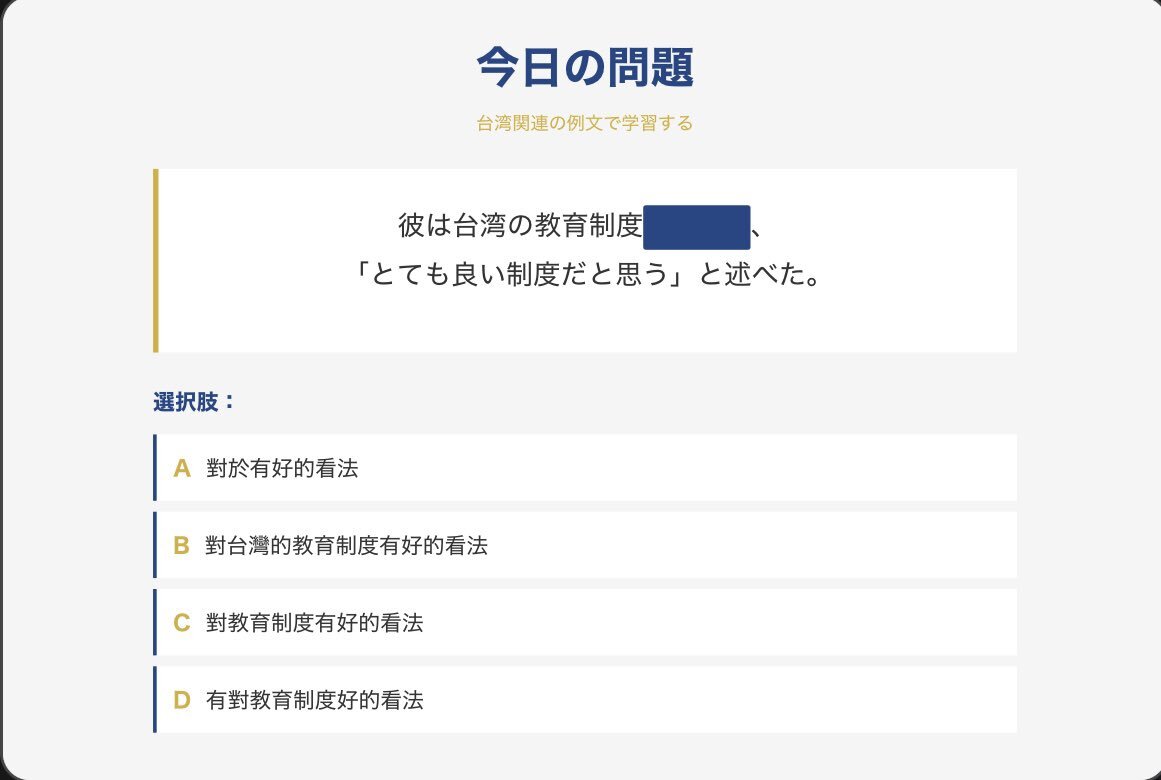The width and height of the screenshot is (1161, 780).
Task: Click the sentence text 彼は台湾の教育制度
Action: [519, 227]
